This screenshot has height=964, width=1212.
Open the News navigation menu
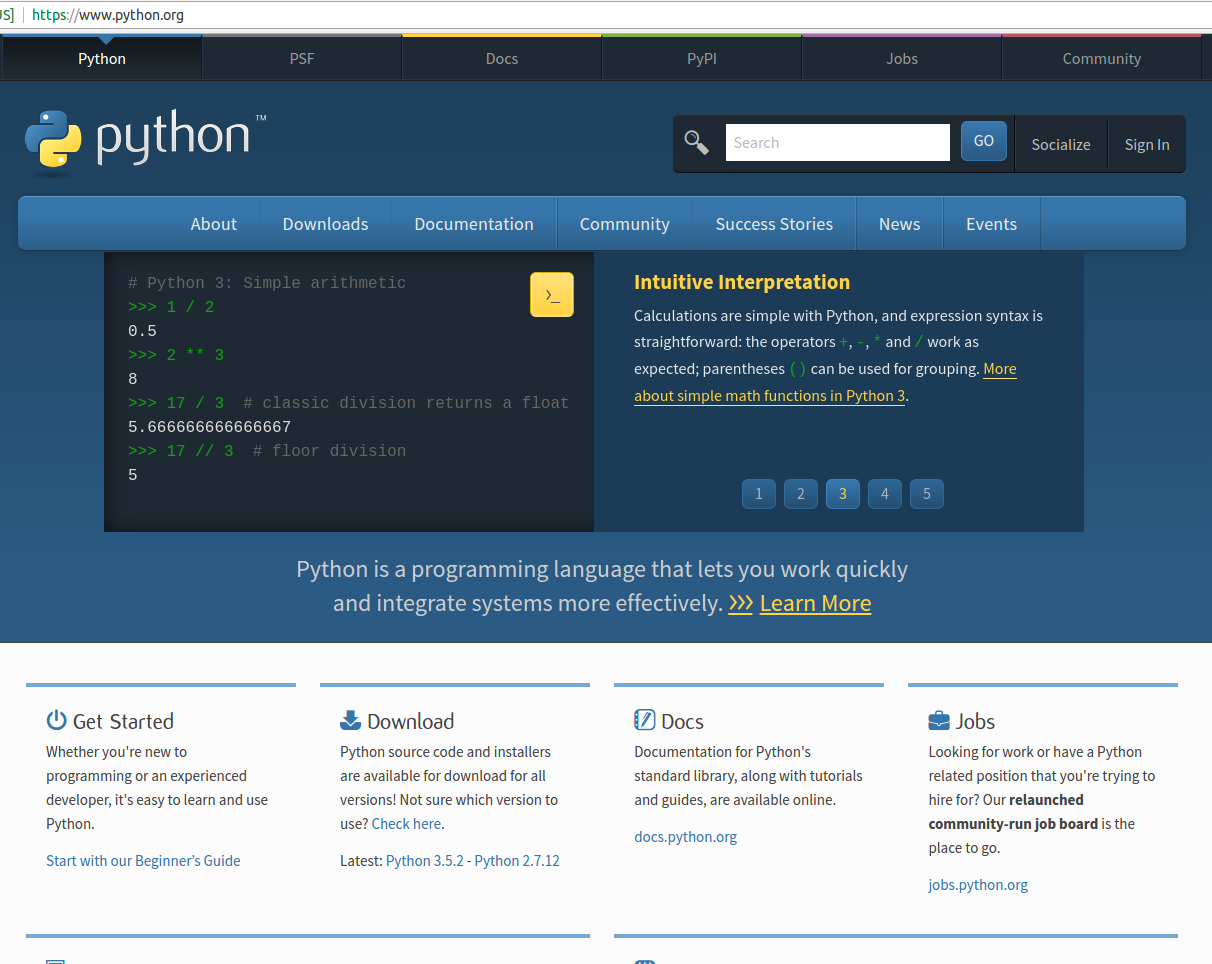900,224
